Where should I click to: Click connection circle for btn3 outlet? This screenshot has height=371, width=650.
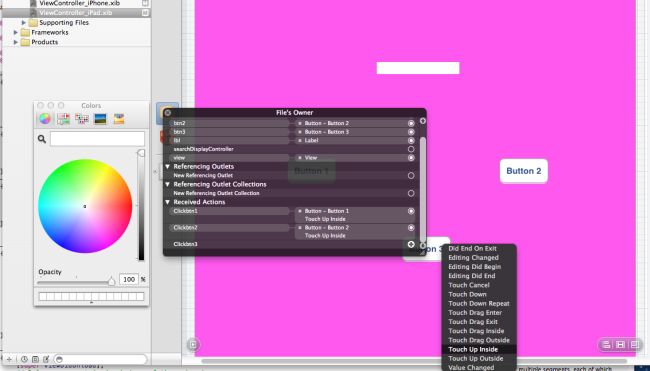click(411, 132)
